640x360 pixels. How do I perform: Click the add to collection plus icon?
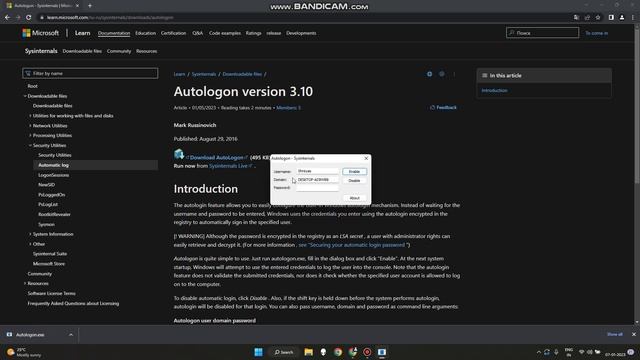click(429, 74)
